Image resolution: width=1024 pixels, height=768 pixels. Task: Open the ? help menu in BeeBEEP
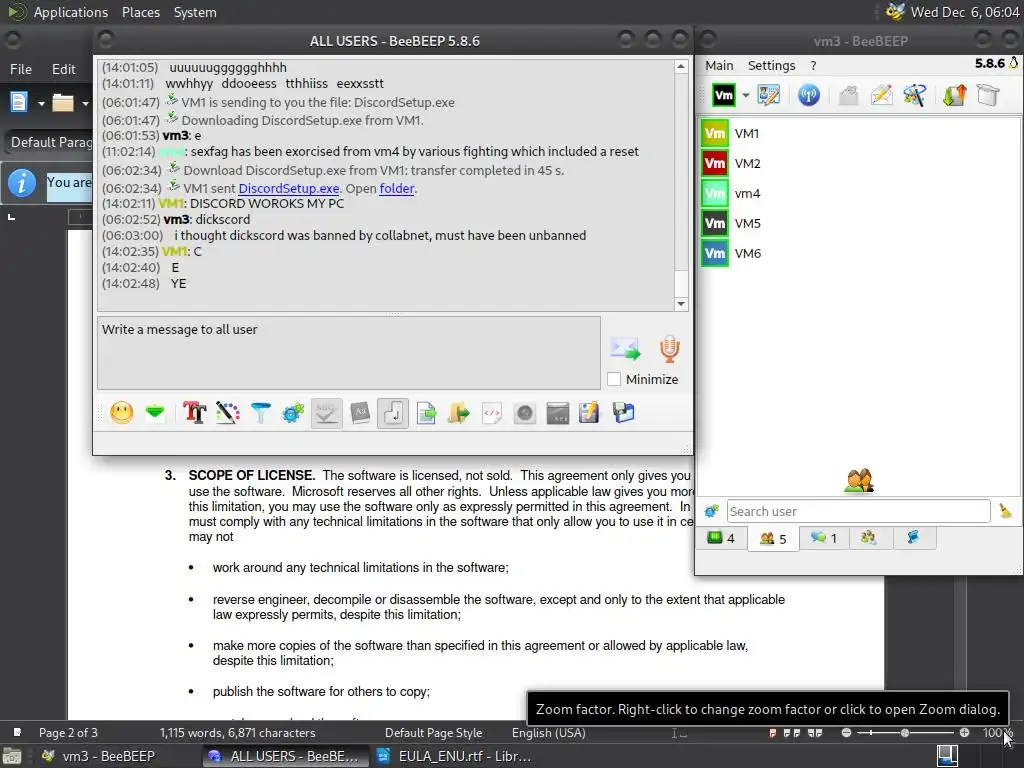813,65
